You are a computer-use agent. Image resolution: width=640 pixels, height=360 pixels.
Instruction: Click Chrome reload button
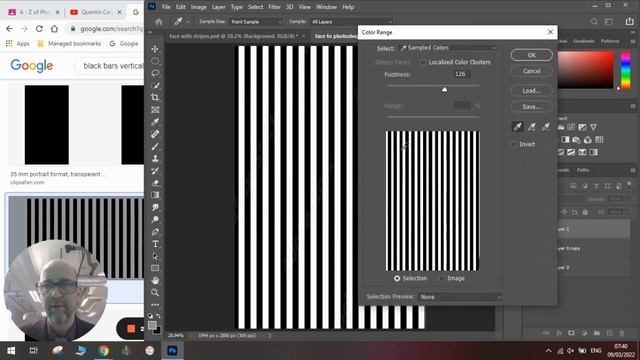(x=39, y=29)
